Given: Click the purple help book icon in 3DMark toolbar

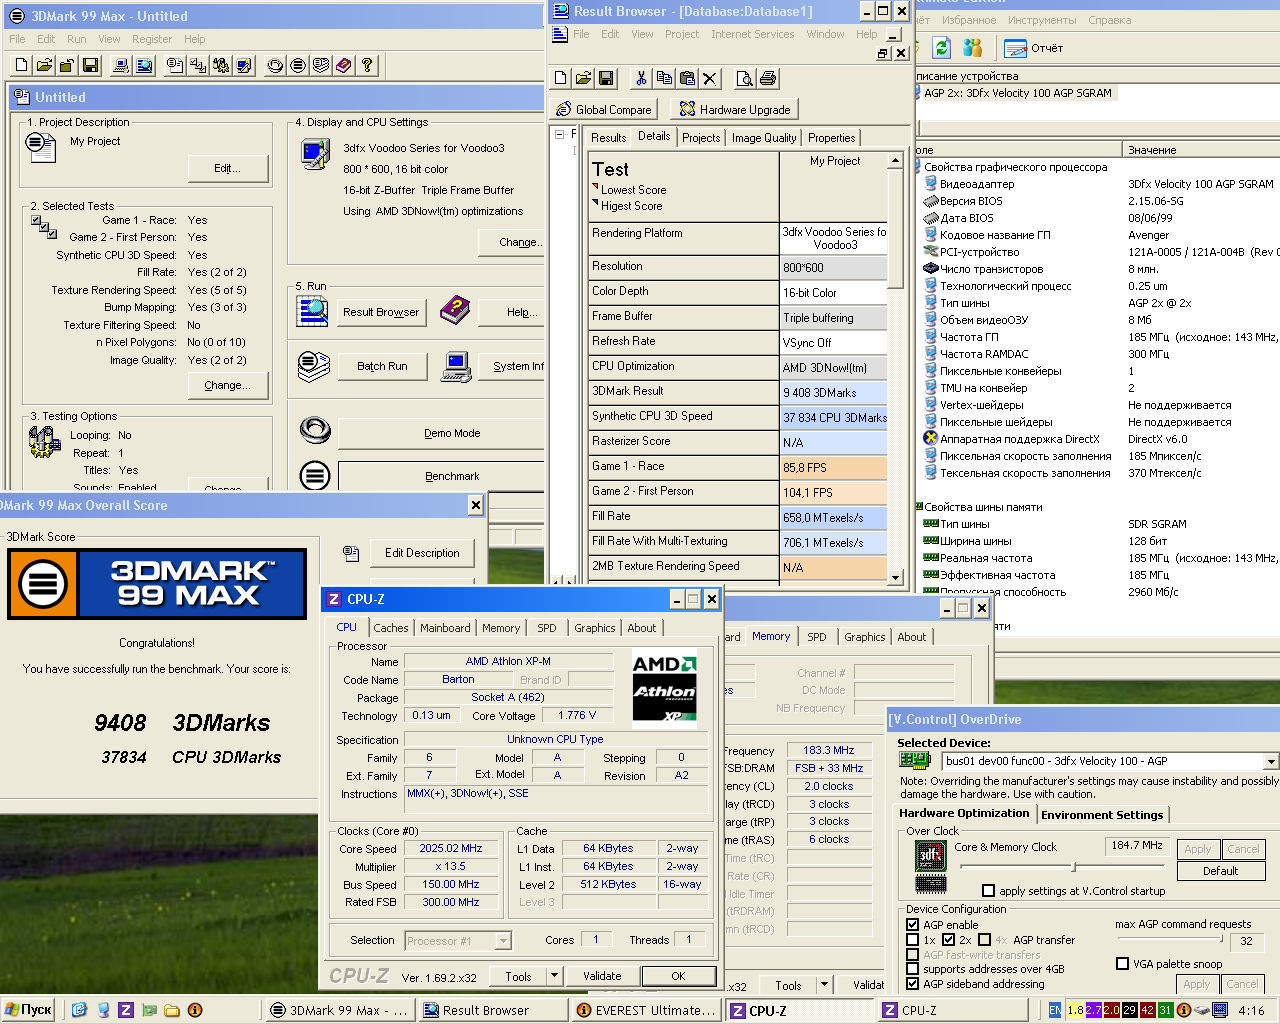Looking at the screenshot, I should [344, 66].
